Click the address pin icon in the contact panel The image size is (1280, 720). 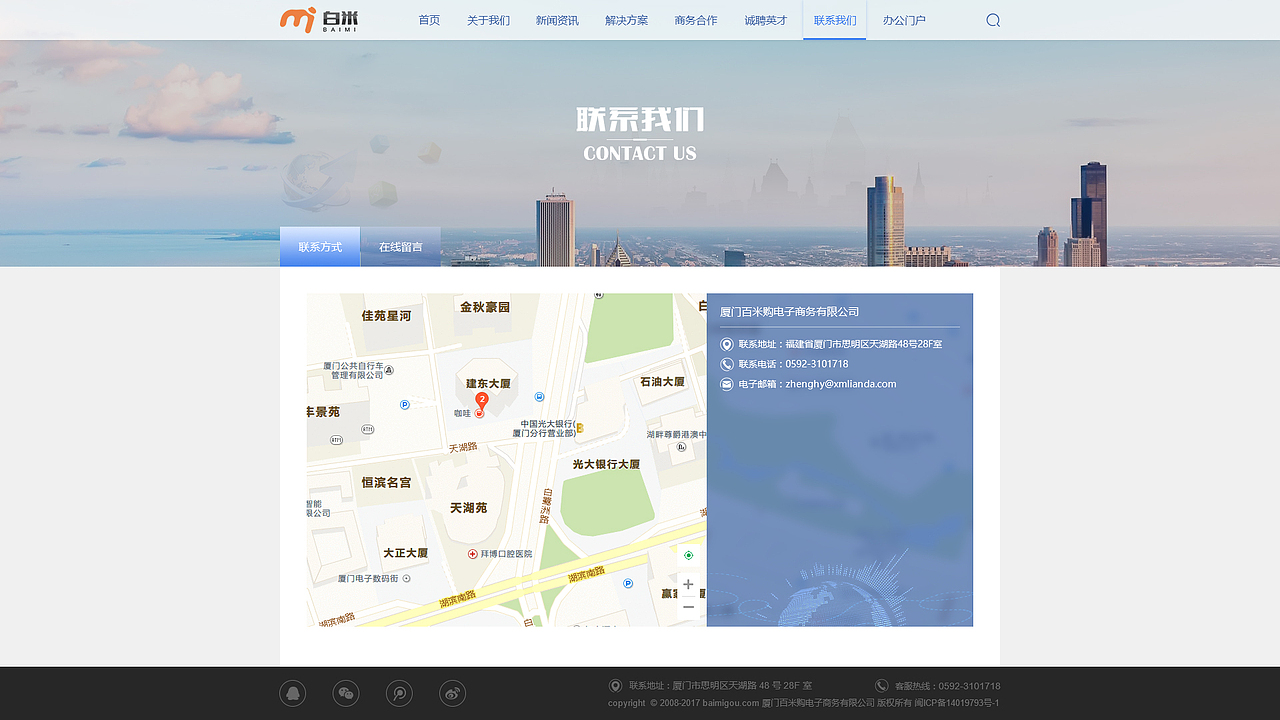click(x=727, y=344)
